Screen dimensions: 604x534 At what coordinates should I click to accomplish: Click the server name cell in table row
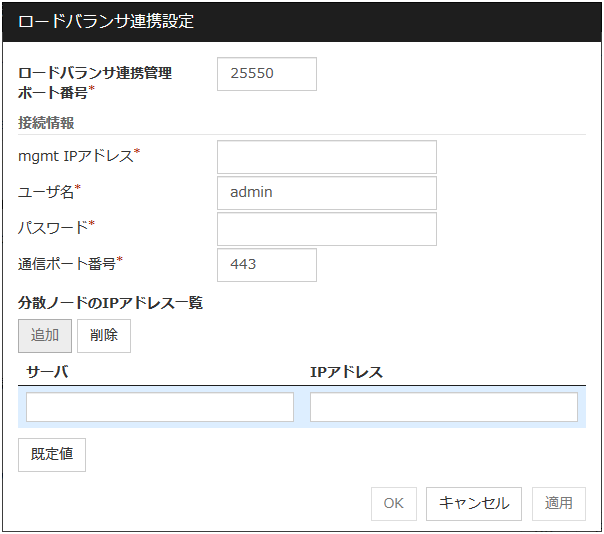tap(160, 407)
